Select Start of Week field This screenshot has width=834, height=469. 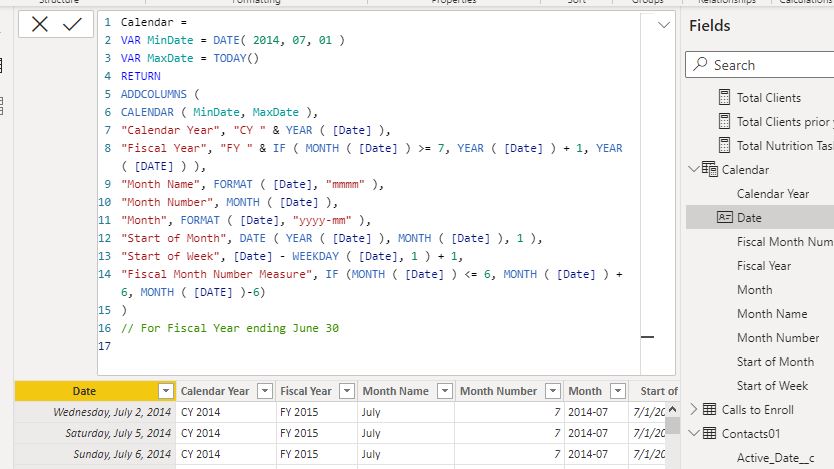(772, 386)
